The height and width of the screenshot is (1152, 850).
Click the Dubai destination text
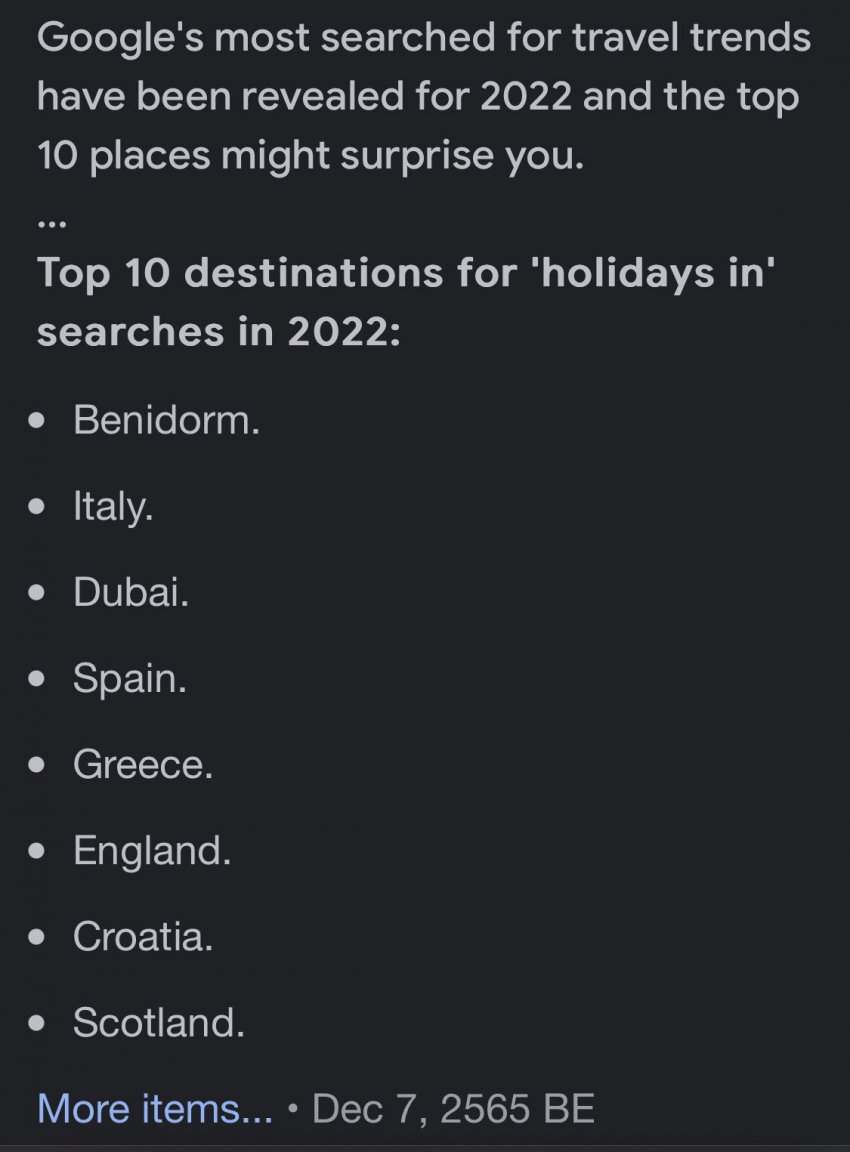[131, 592]
